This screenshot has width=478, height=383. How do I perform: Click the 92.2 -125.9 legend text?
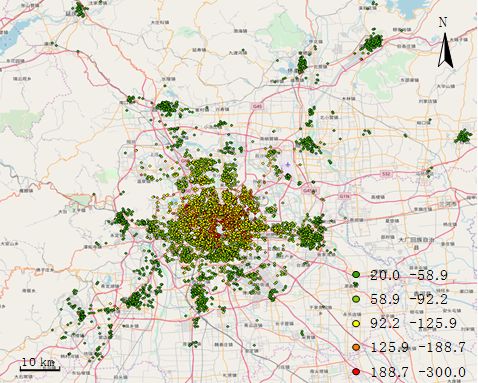pyautogui.click(x=413, y=323)
